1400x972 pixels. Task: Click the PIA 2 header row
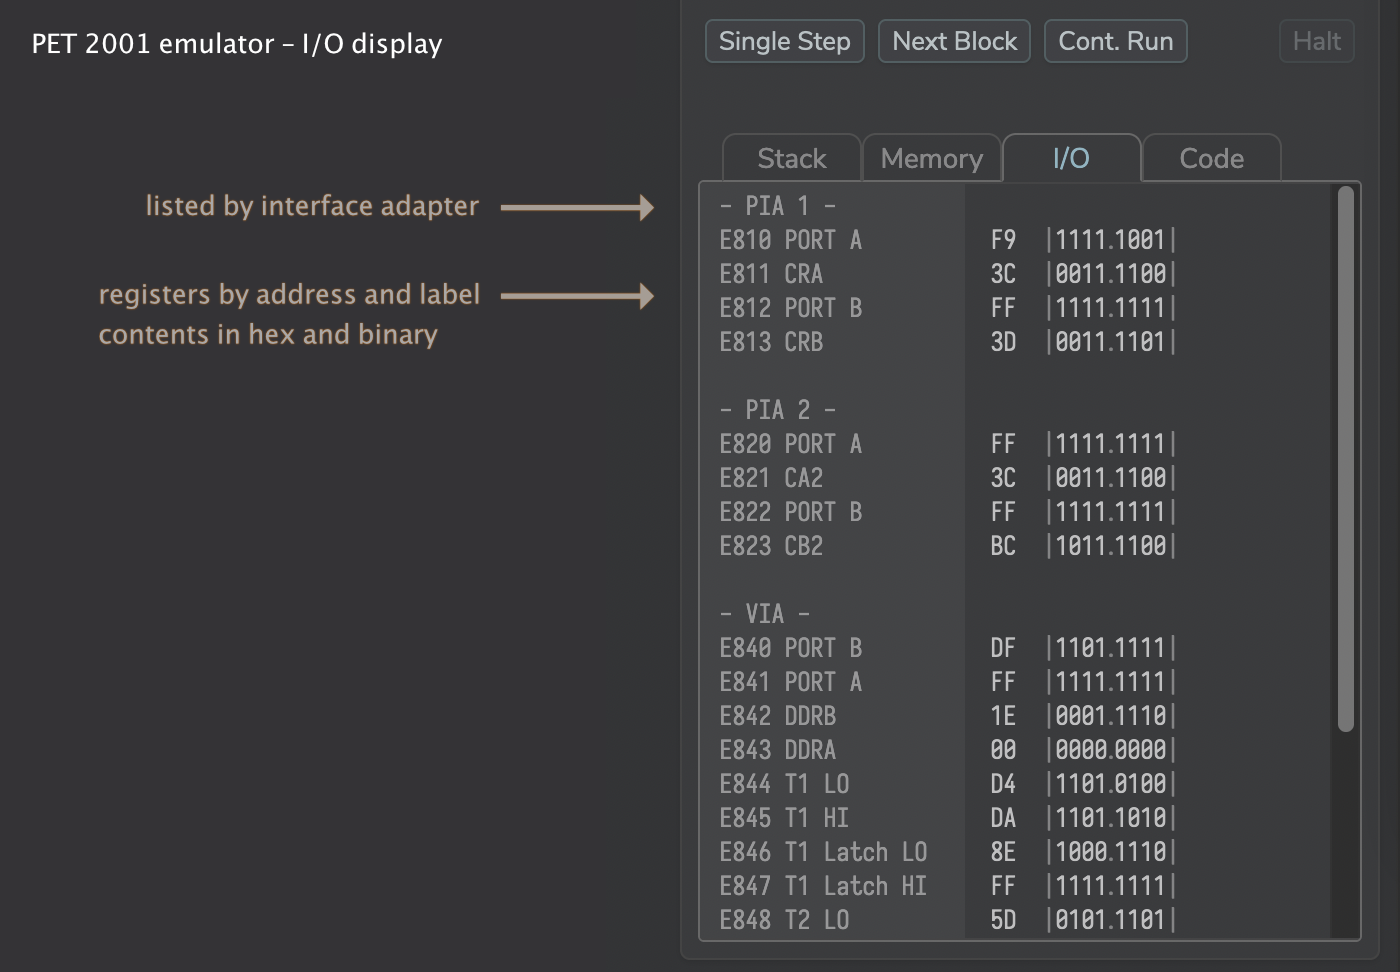tap(1017, 410)
